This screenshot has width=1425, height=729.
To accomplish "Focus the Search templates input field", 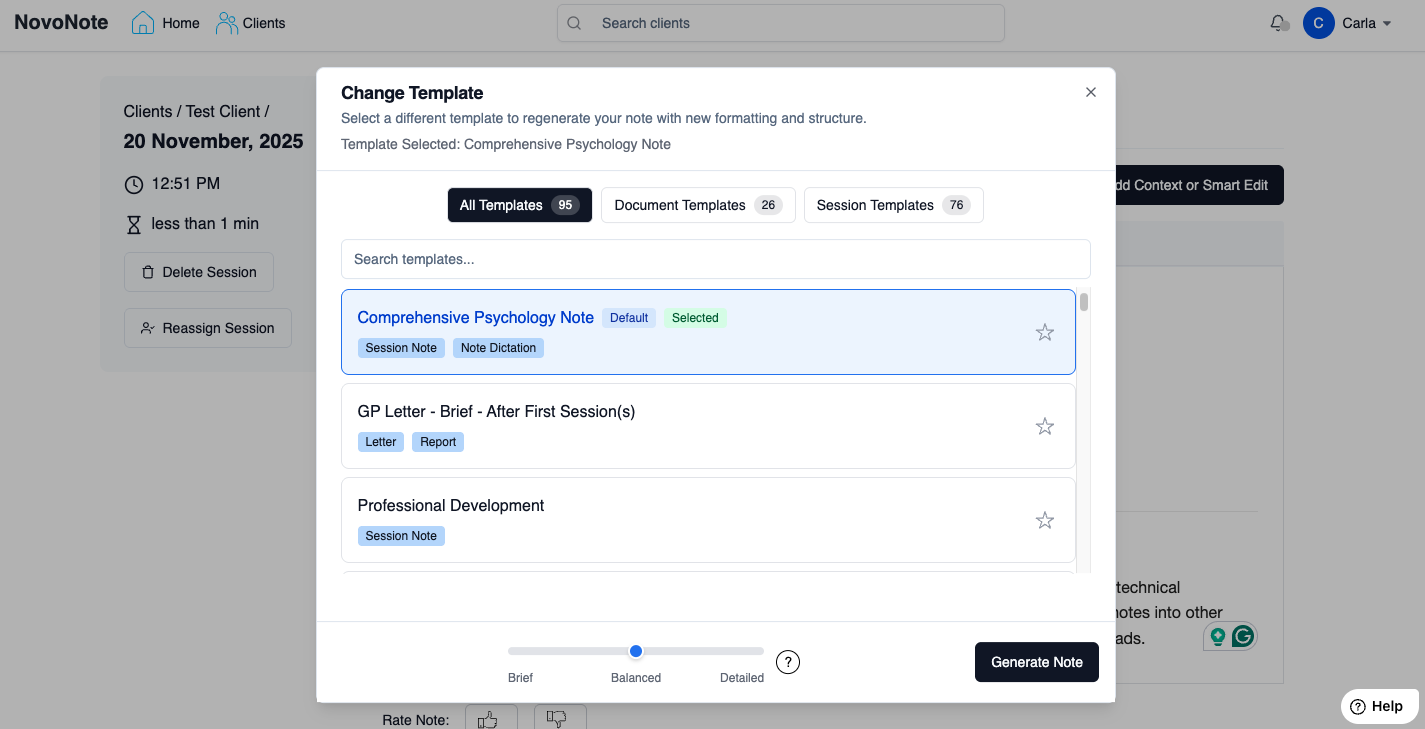I will pyautogui.click(x=715, y=259).
